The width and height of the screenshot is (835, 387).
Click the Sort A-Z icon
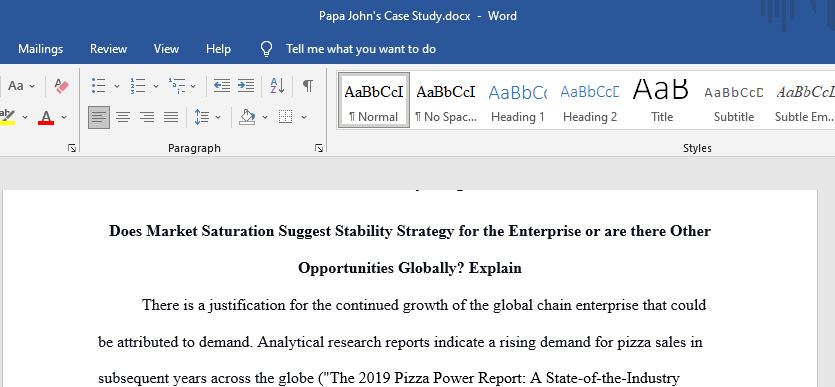click(x=277, y=86)
